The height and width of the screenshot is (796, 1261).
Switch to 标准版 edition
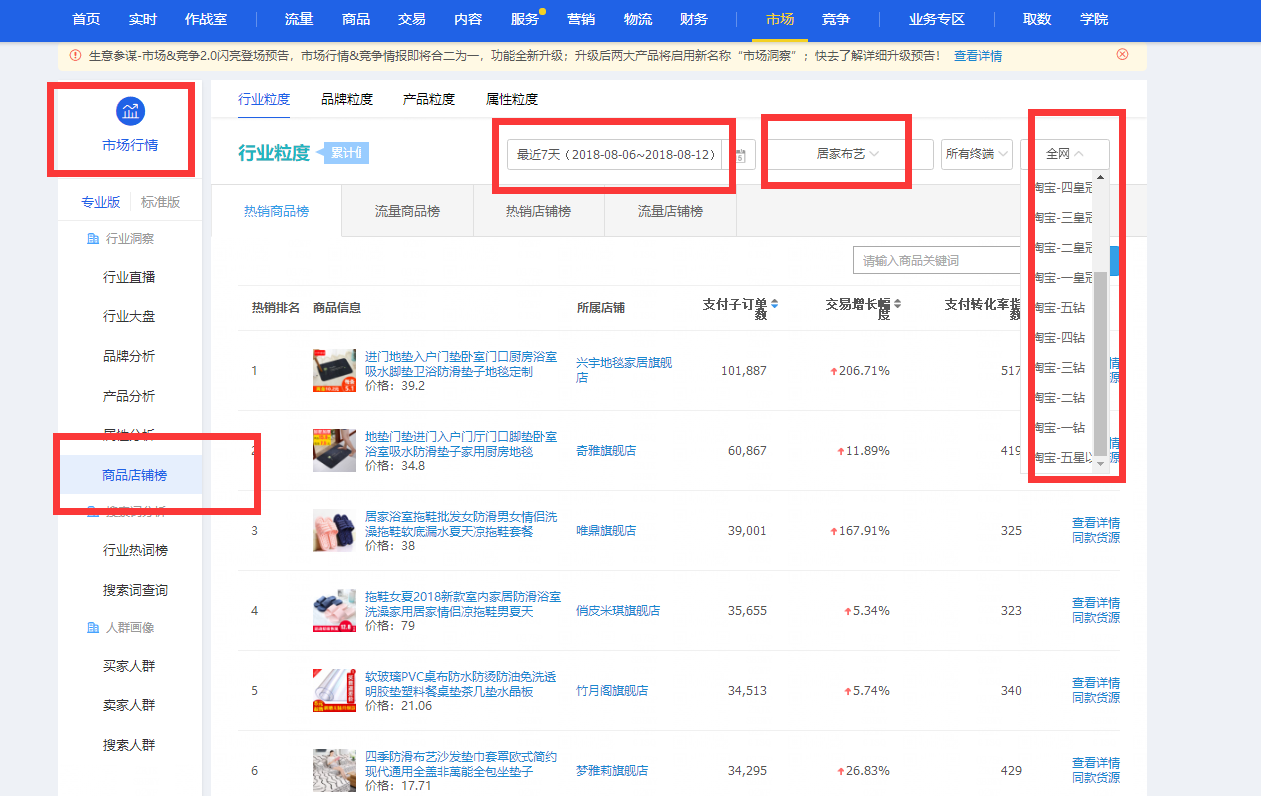pos(160,202)
